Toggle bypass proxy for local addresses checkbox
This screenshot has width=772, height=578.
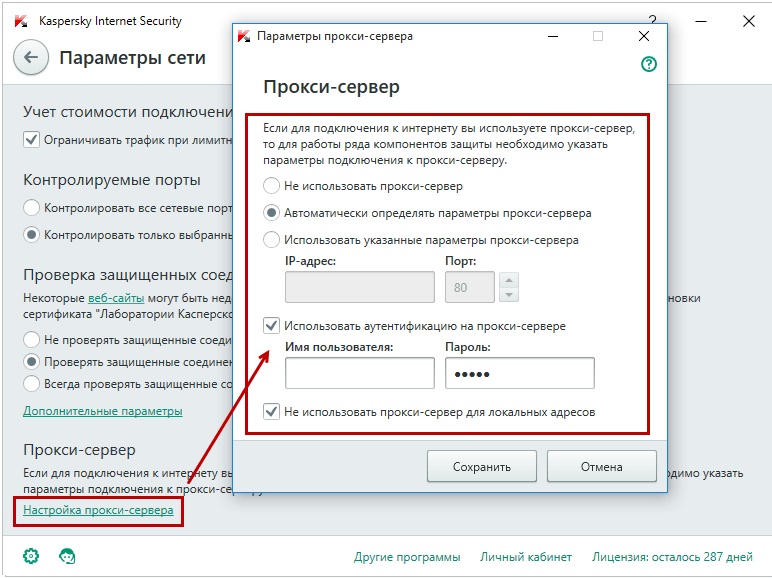pyautogui.click(x=271, y=411)
